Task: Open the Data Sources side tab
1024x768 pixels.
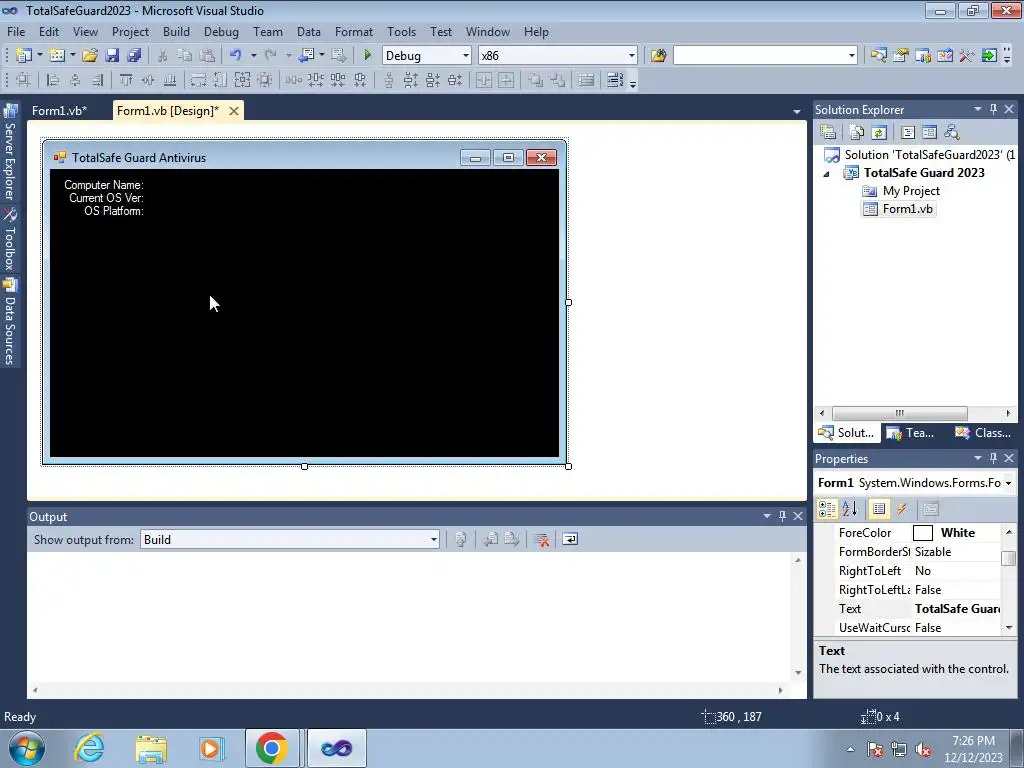Action: point(10,321)
